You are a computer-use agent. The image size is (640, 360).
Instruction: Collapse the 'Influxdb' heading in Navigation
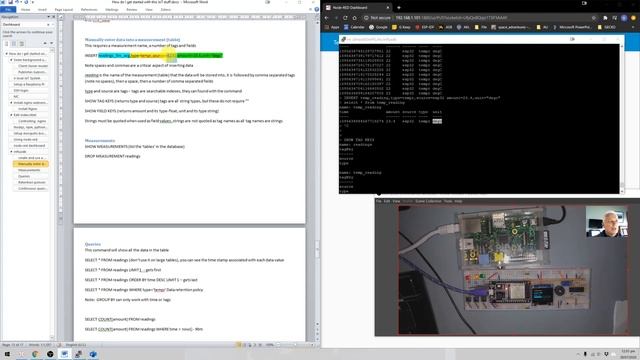point(11,151)
